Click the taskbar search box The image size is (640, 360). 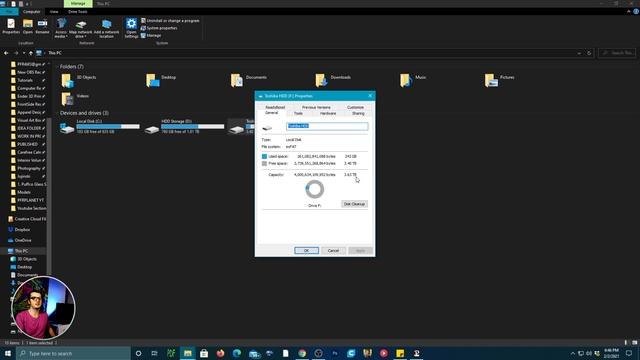point(73,353)
